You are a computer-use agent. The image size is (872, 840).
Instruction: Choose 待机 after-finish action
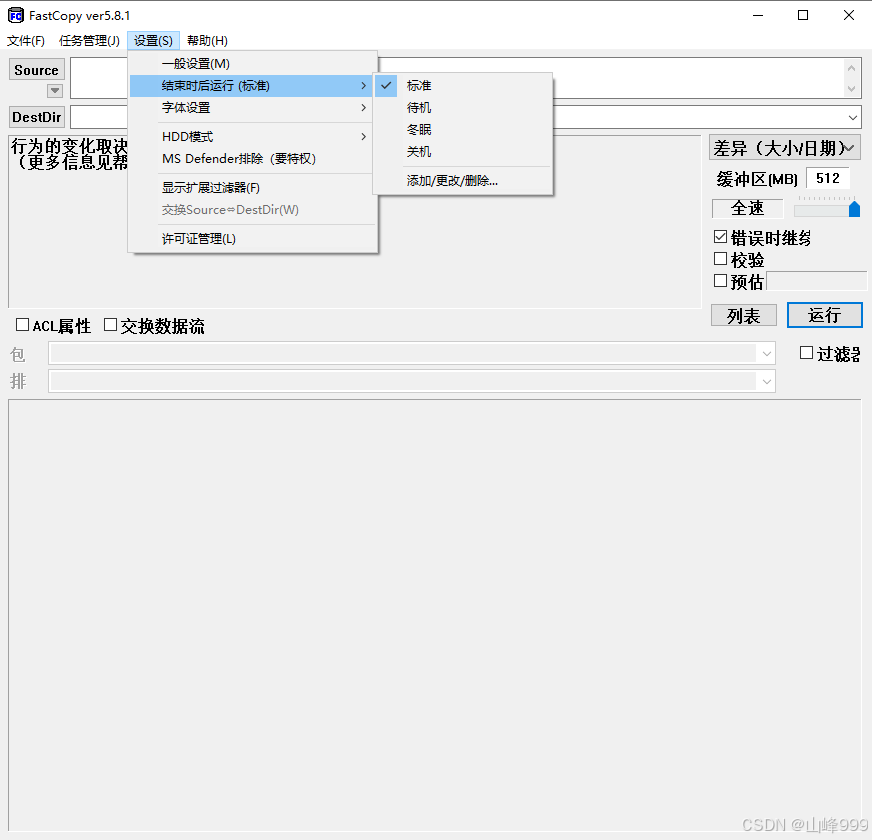coord(463,107)
